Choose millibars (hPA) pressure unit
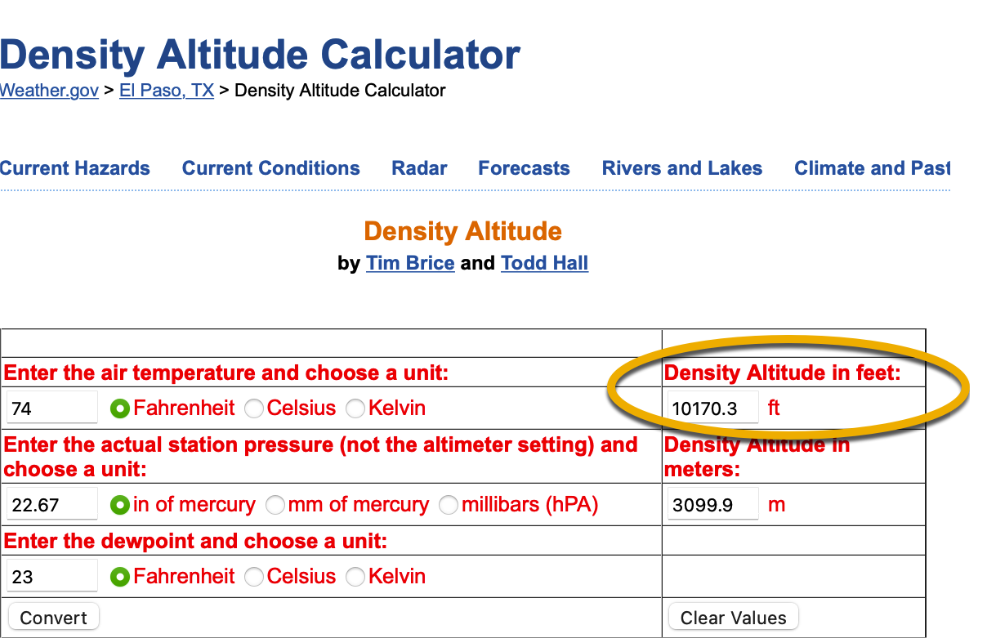The width and height of the screenshot is (997, 638). click(x=449, y=505)
